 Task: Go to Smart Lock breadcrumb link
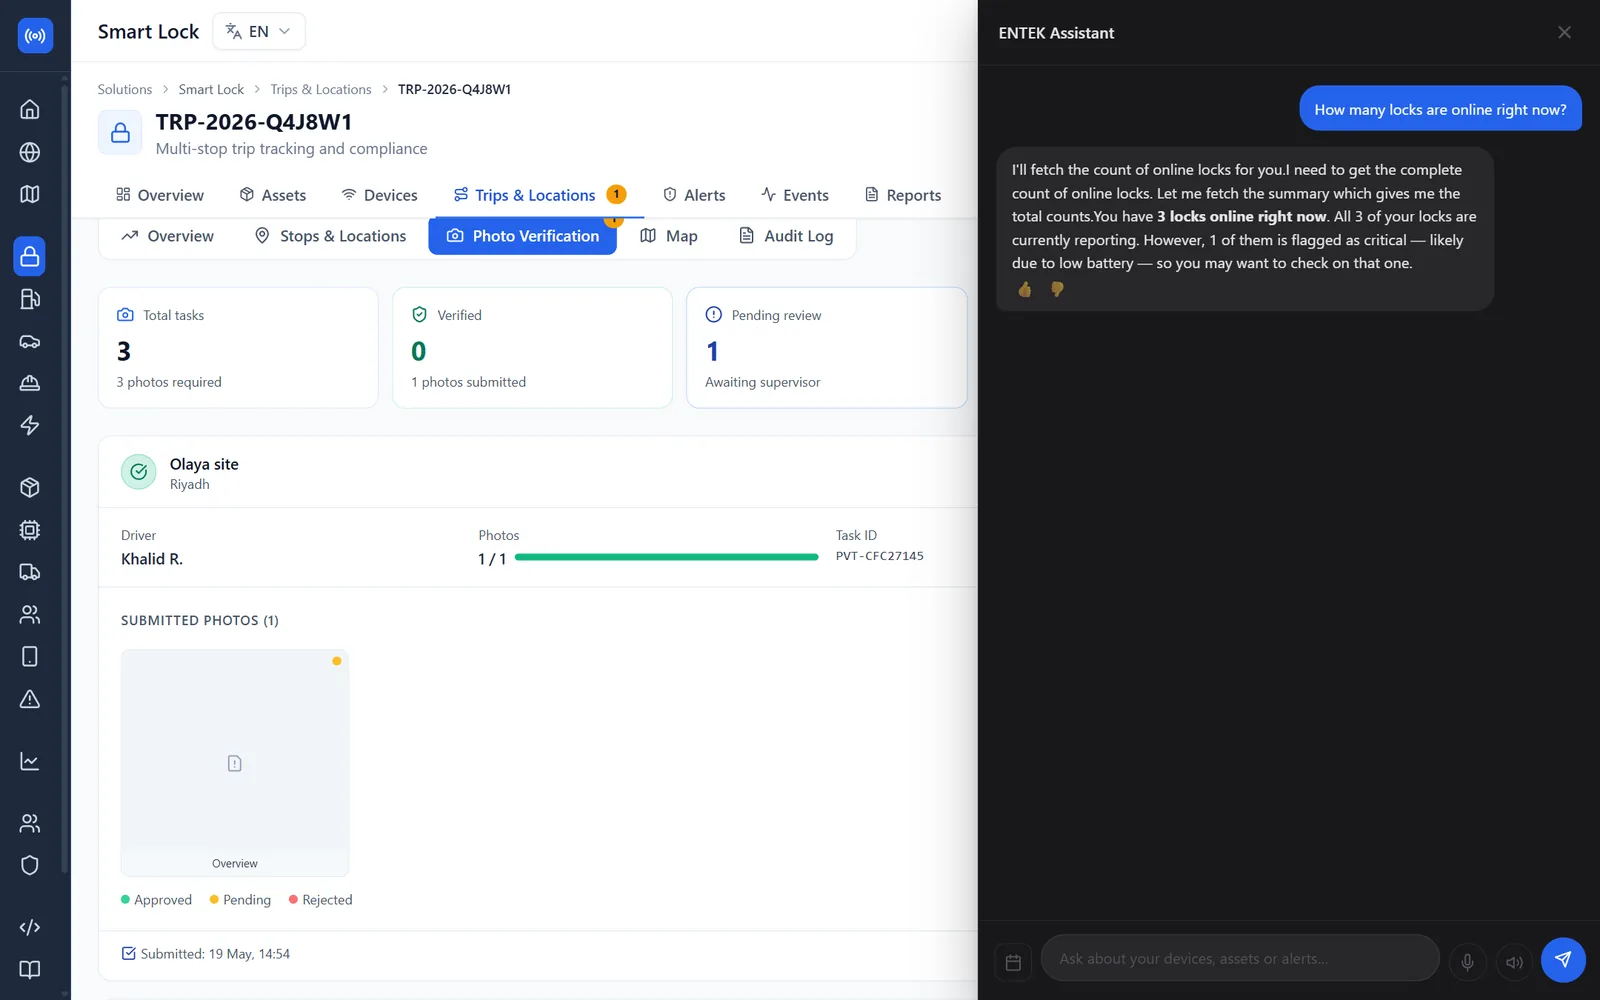coord(211,89)
